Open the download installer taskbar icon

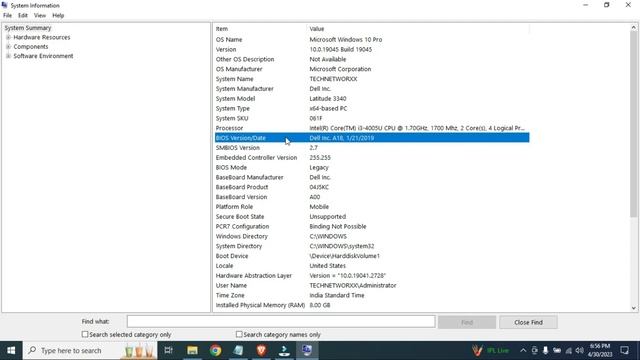(x=284, y=350)
